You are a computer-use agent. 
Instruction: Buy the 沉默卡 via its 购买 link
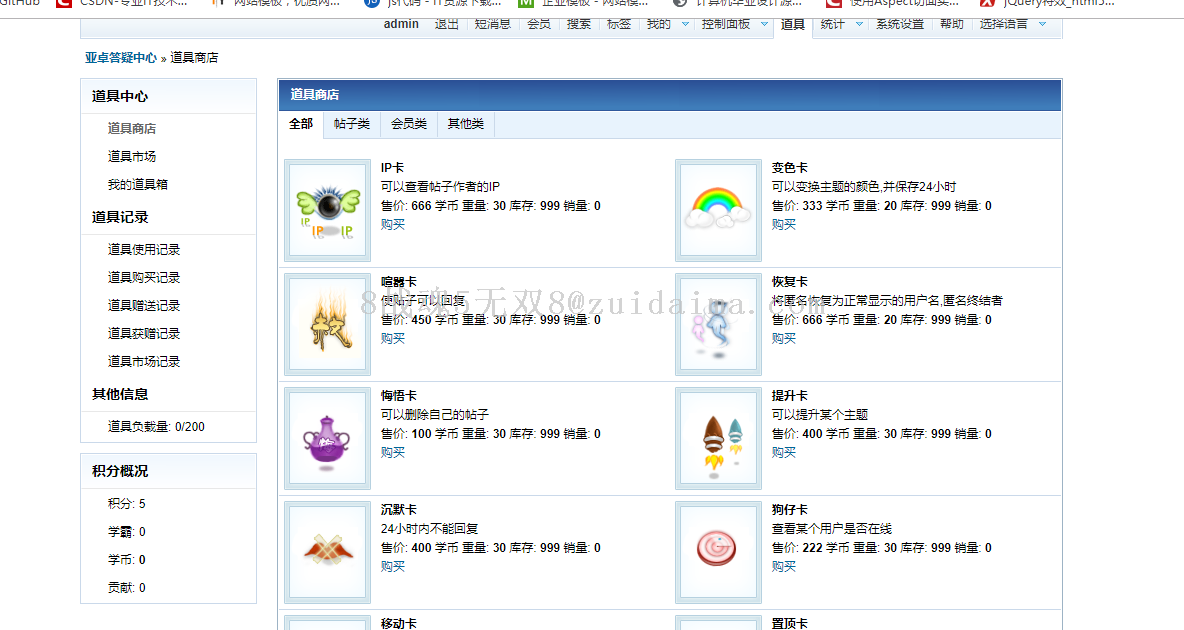(x=393, y=567)
